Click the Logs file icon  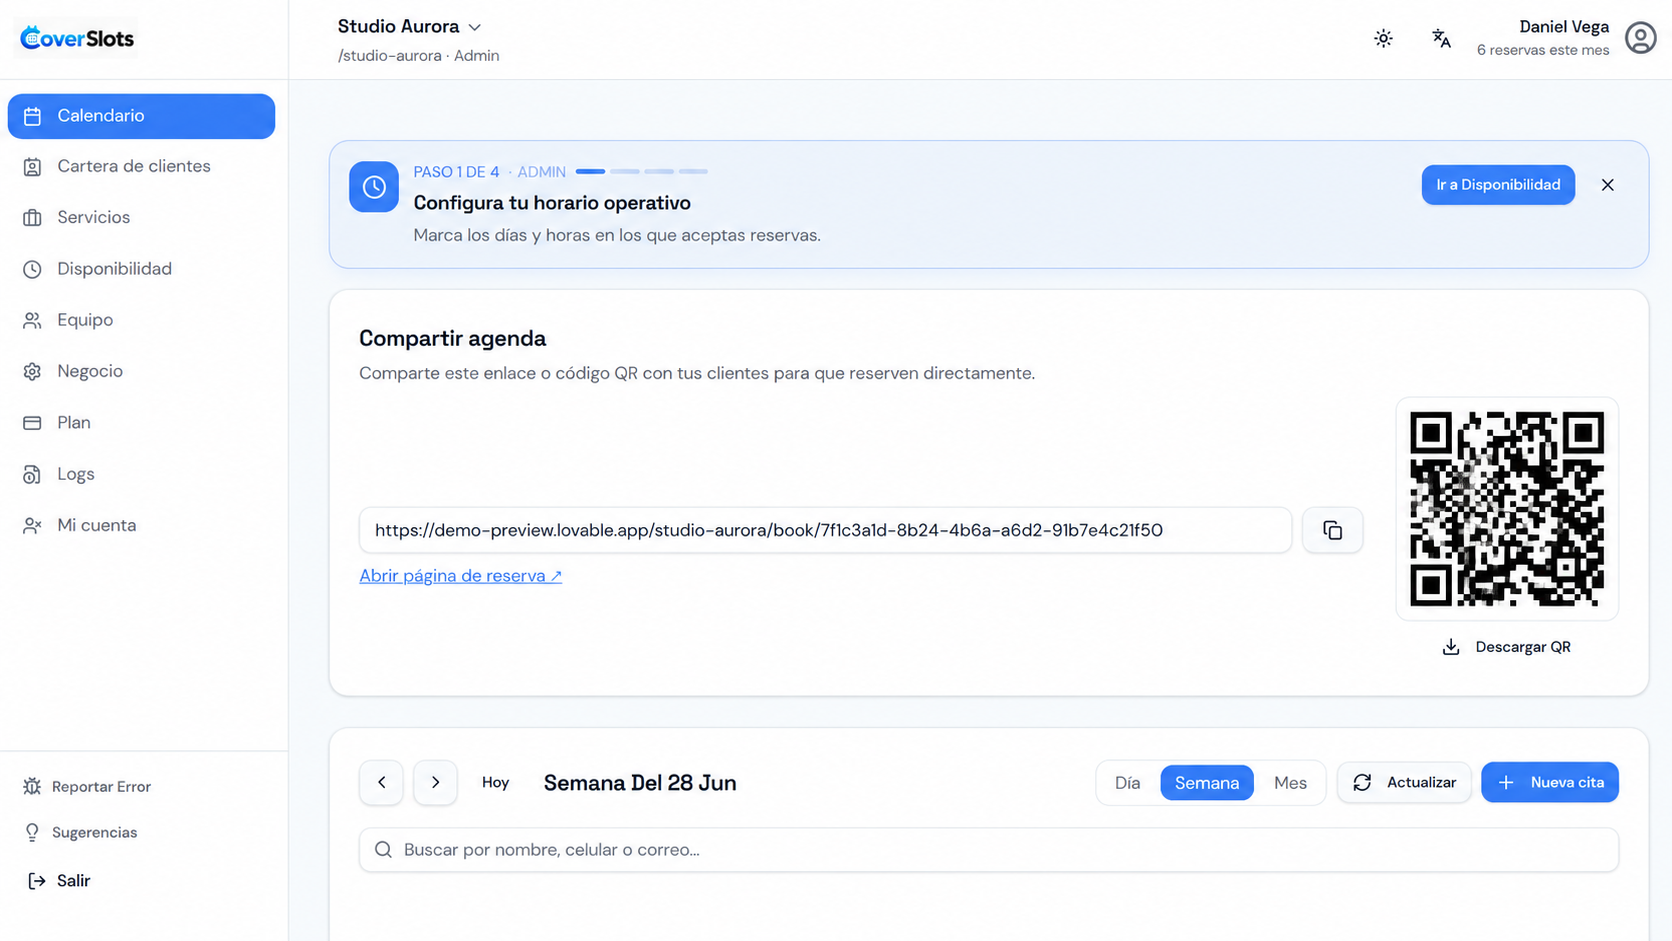click(x=32, y=474)
